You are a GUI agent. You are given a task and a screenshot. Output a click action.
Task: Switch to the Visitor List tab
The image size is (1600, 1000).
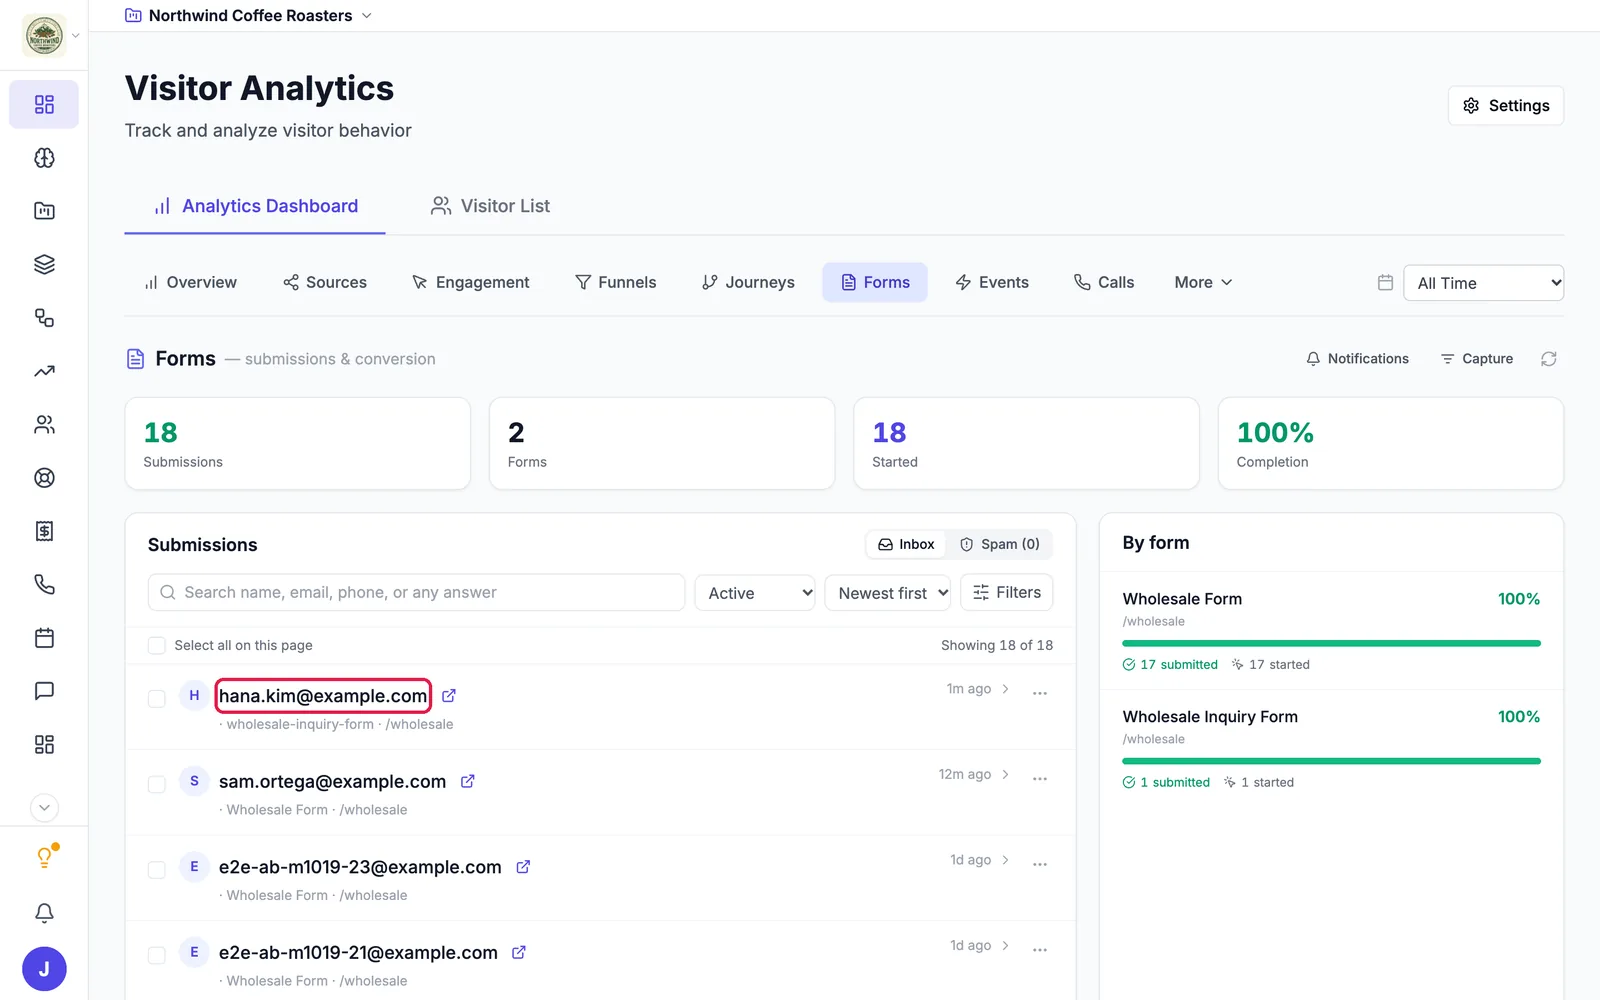(x=490, y=206)
